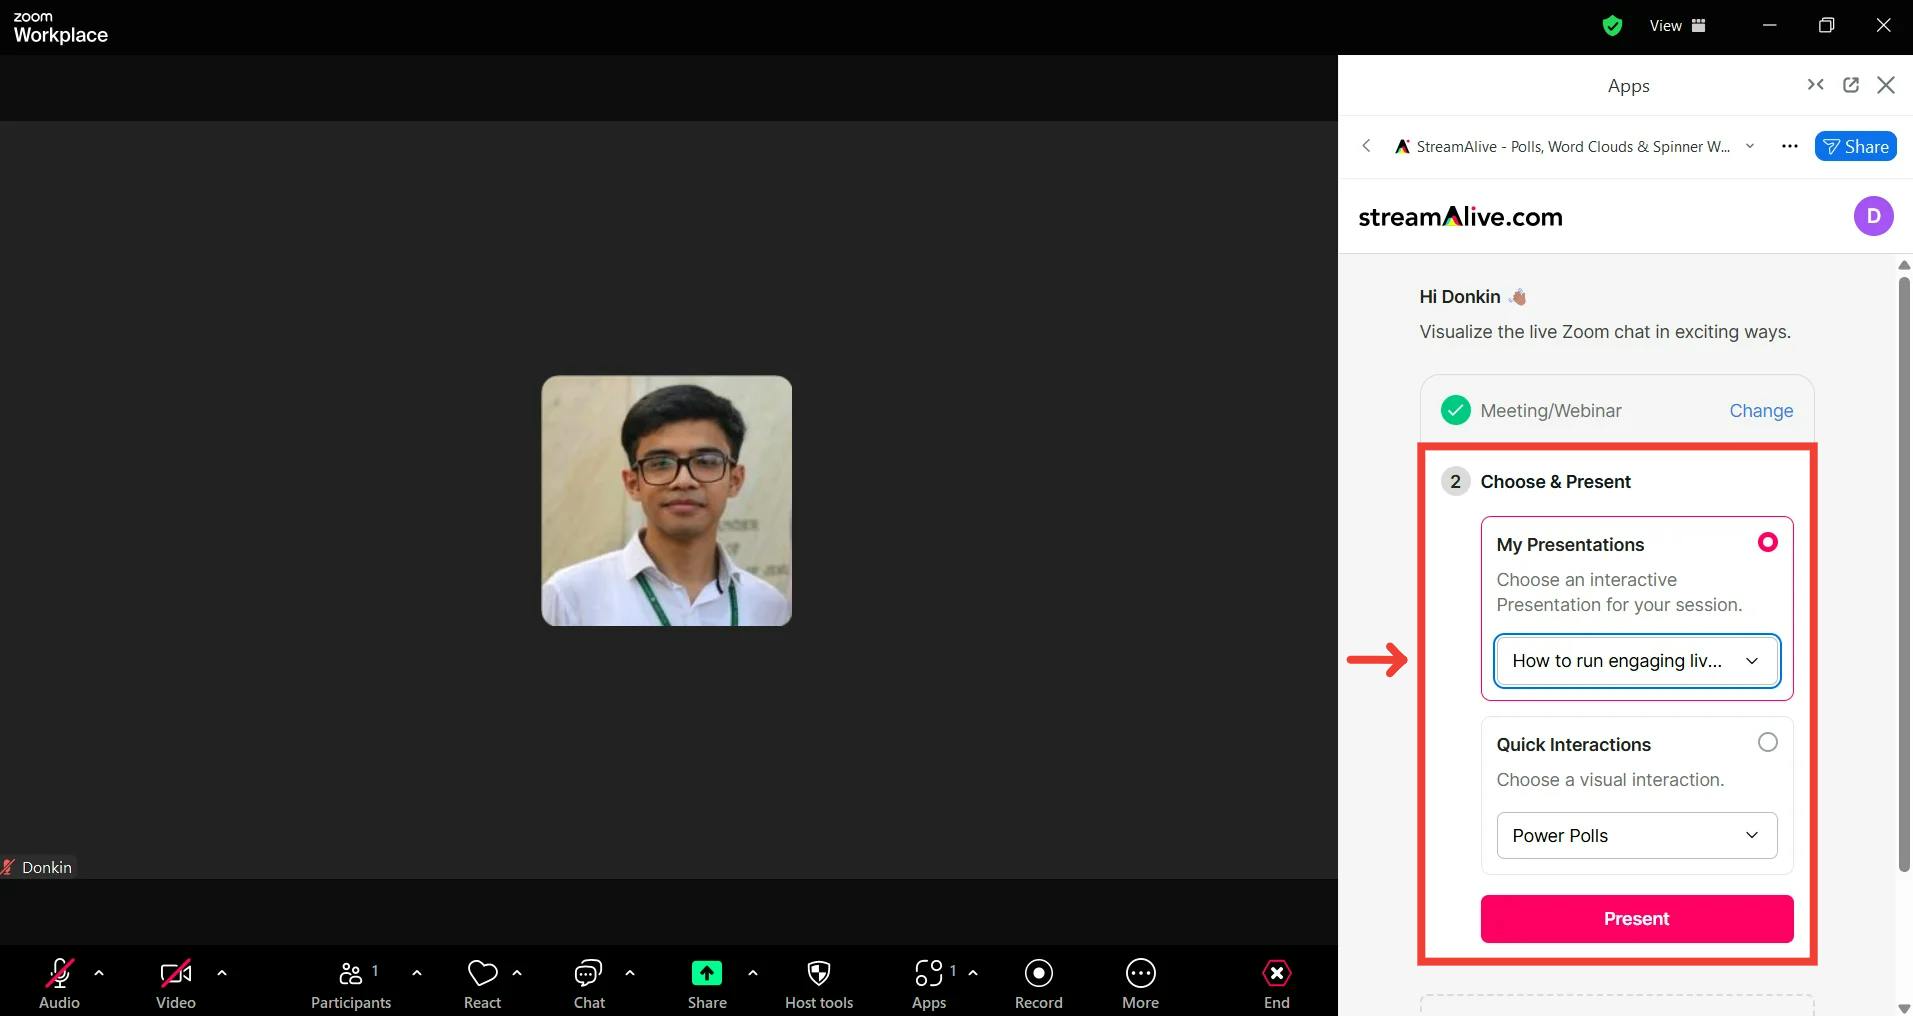The width and height of the screenshot is (1913, 1016).
Task: Open the Participants panel
Action: 351,982
